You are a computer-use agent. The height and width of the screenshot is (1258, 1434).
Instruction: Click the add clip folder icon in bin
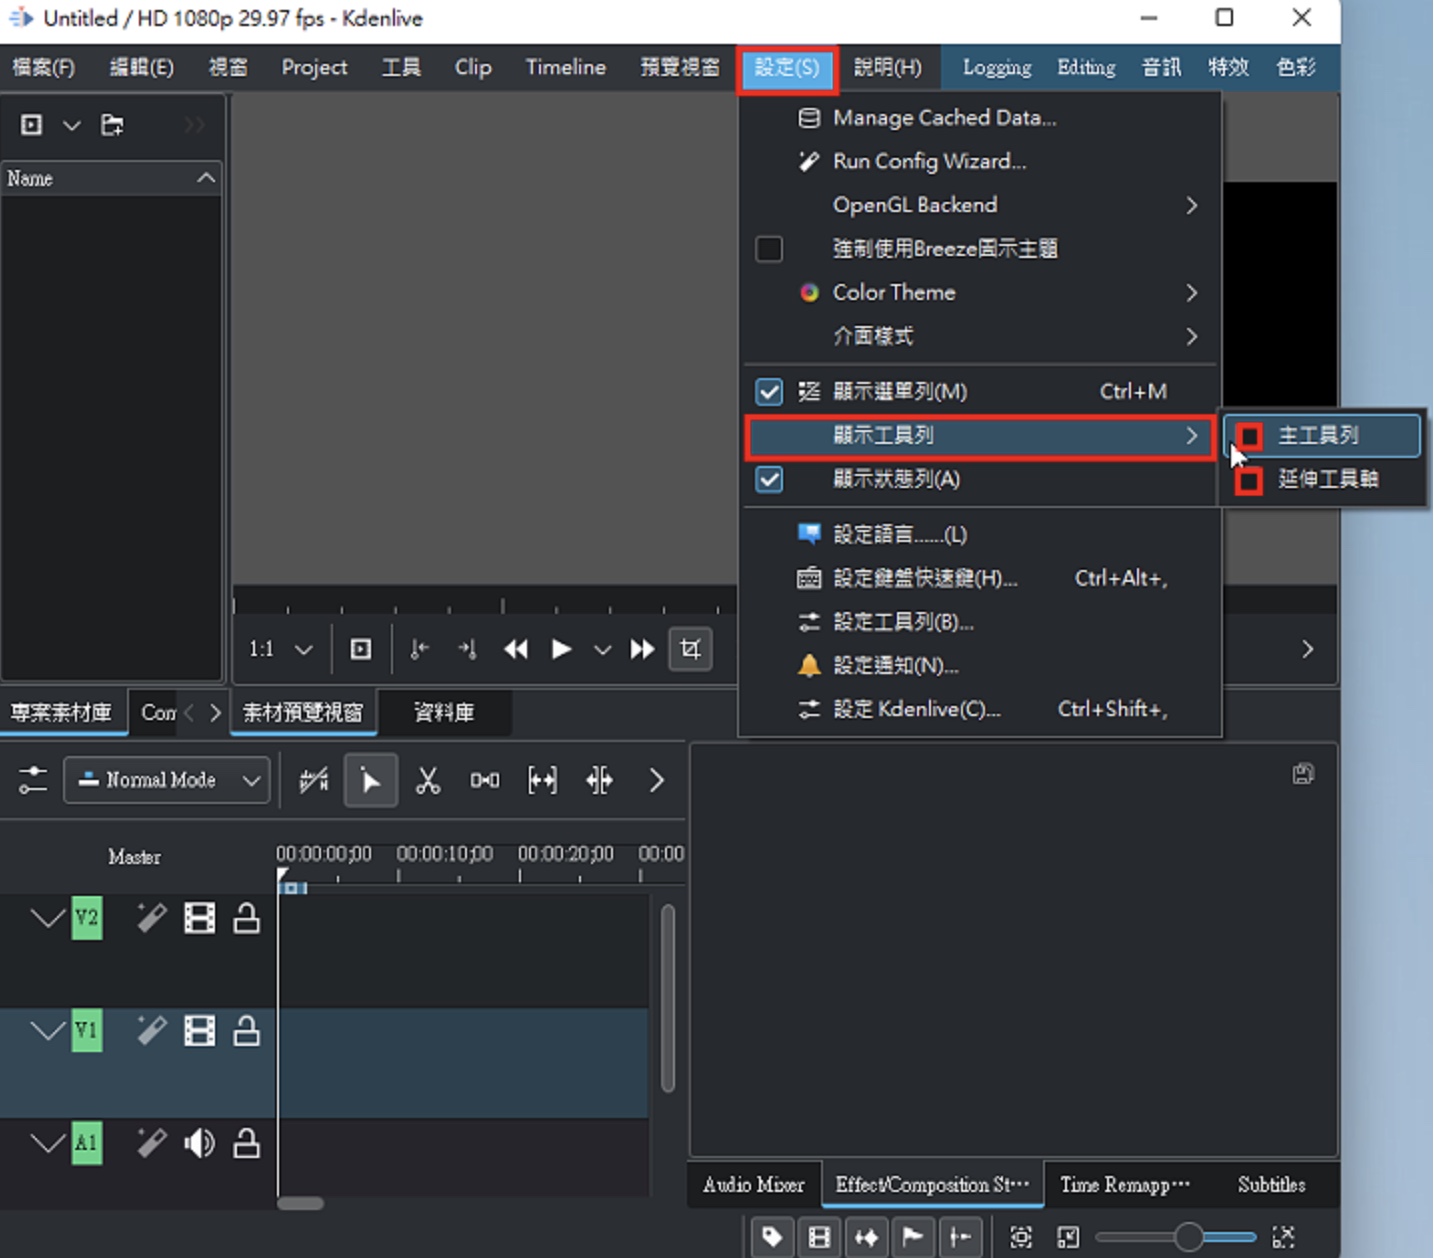[x=112, y=125]
